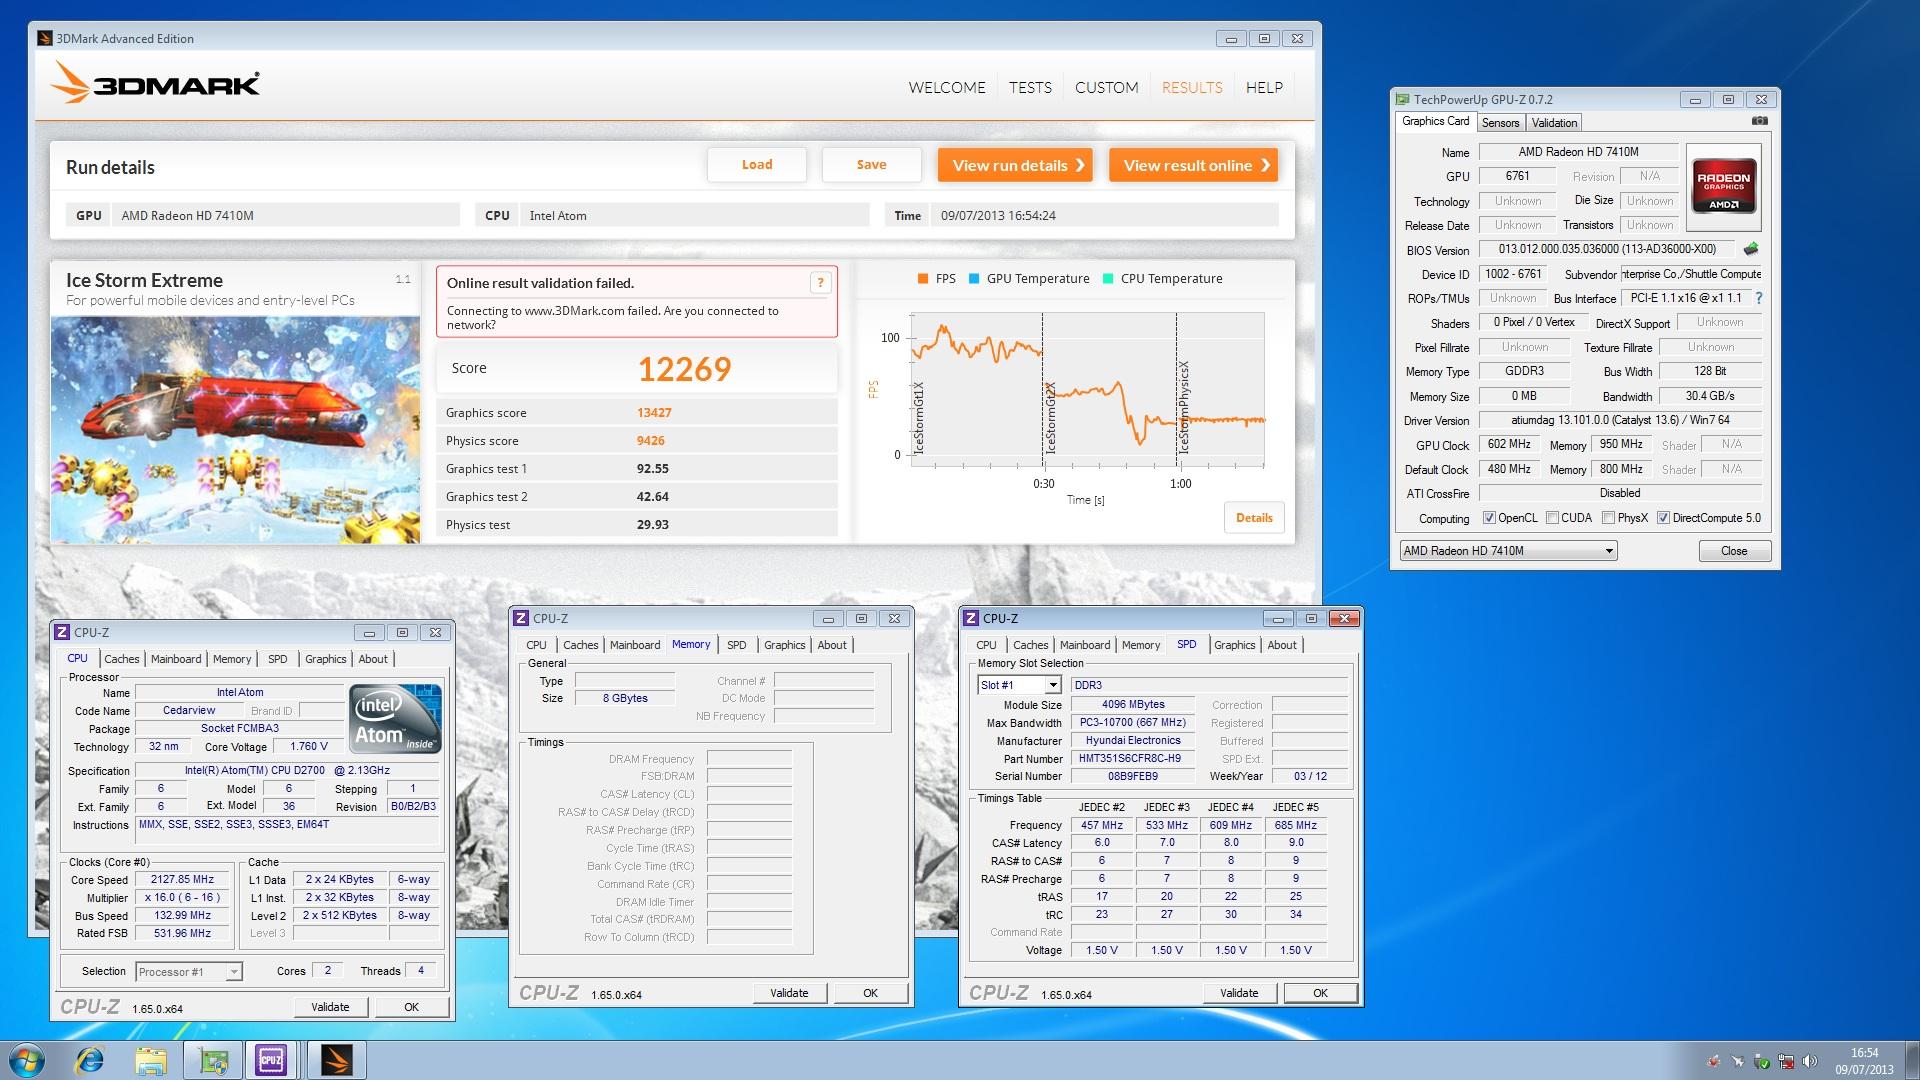
Task: Toggle the PhysX checkbox
Action: [x=1608, y=518]
